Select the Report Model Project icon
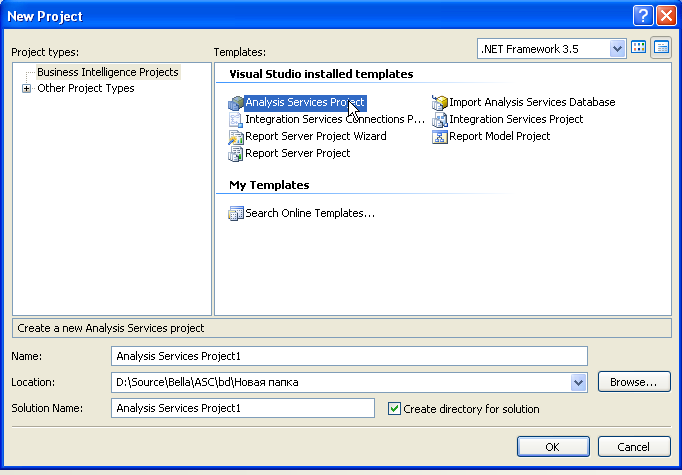The image size is (682, 475). coord(440,137)
